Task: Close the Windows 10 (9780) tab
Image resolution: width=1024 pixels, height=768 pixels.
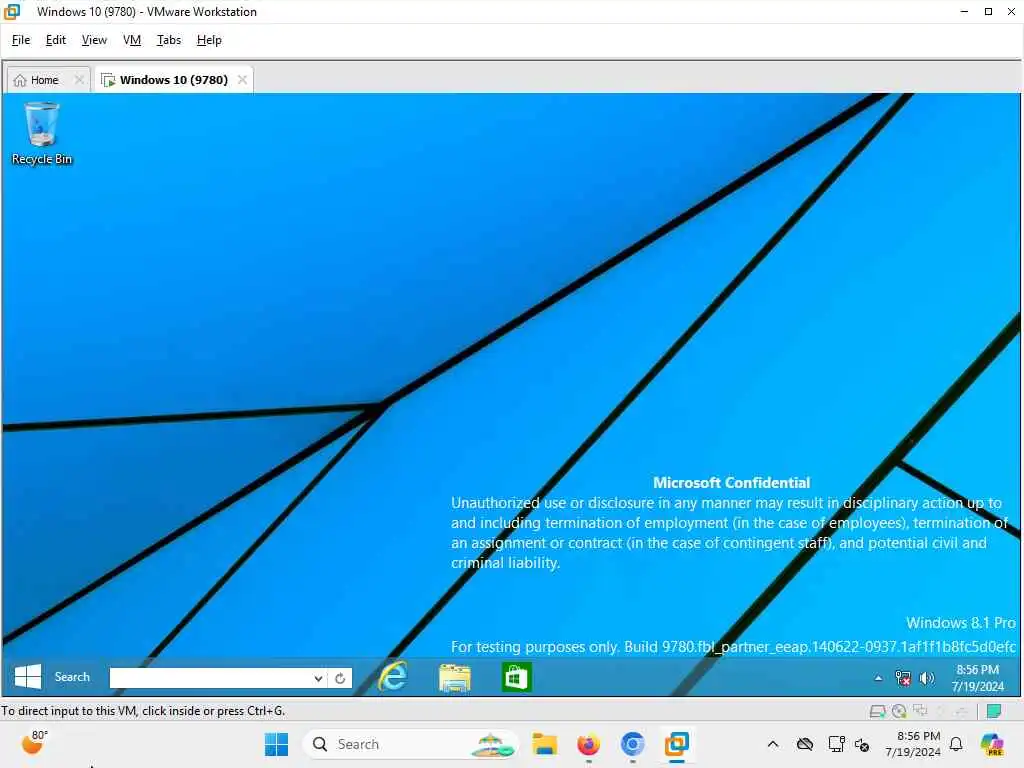Action: (242, 80)
